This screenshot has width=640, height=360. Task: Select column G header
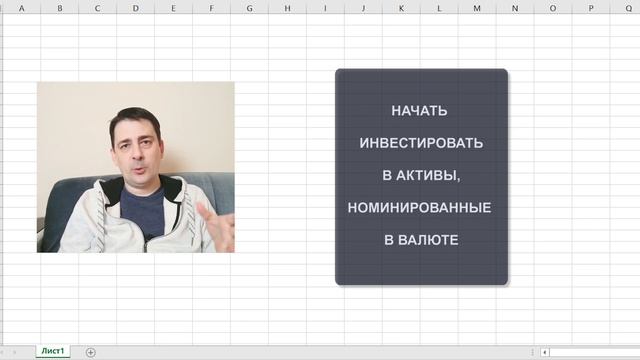point(249,8)
